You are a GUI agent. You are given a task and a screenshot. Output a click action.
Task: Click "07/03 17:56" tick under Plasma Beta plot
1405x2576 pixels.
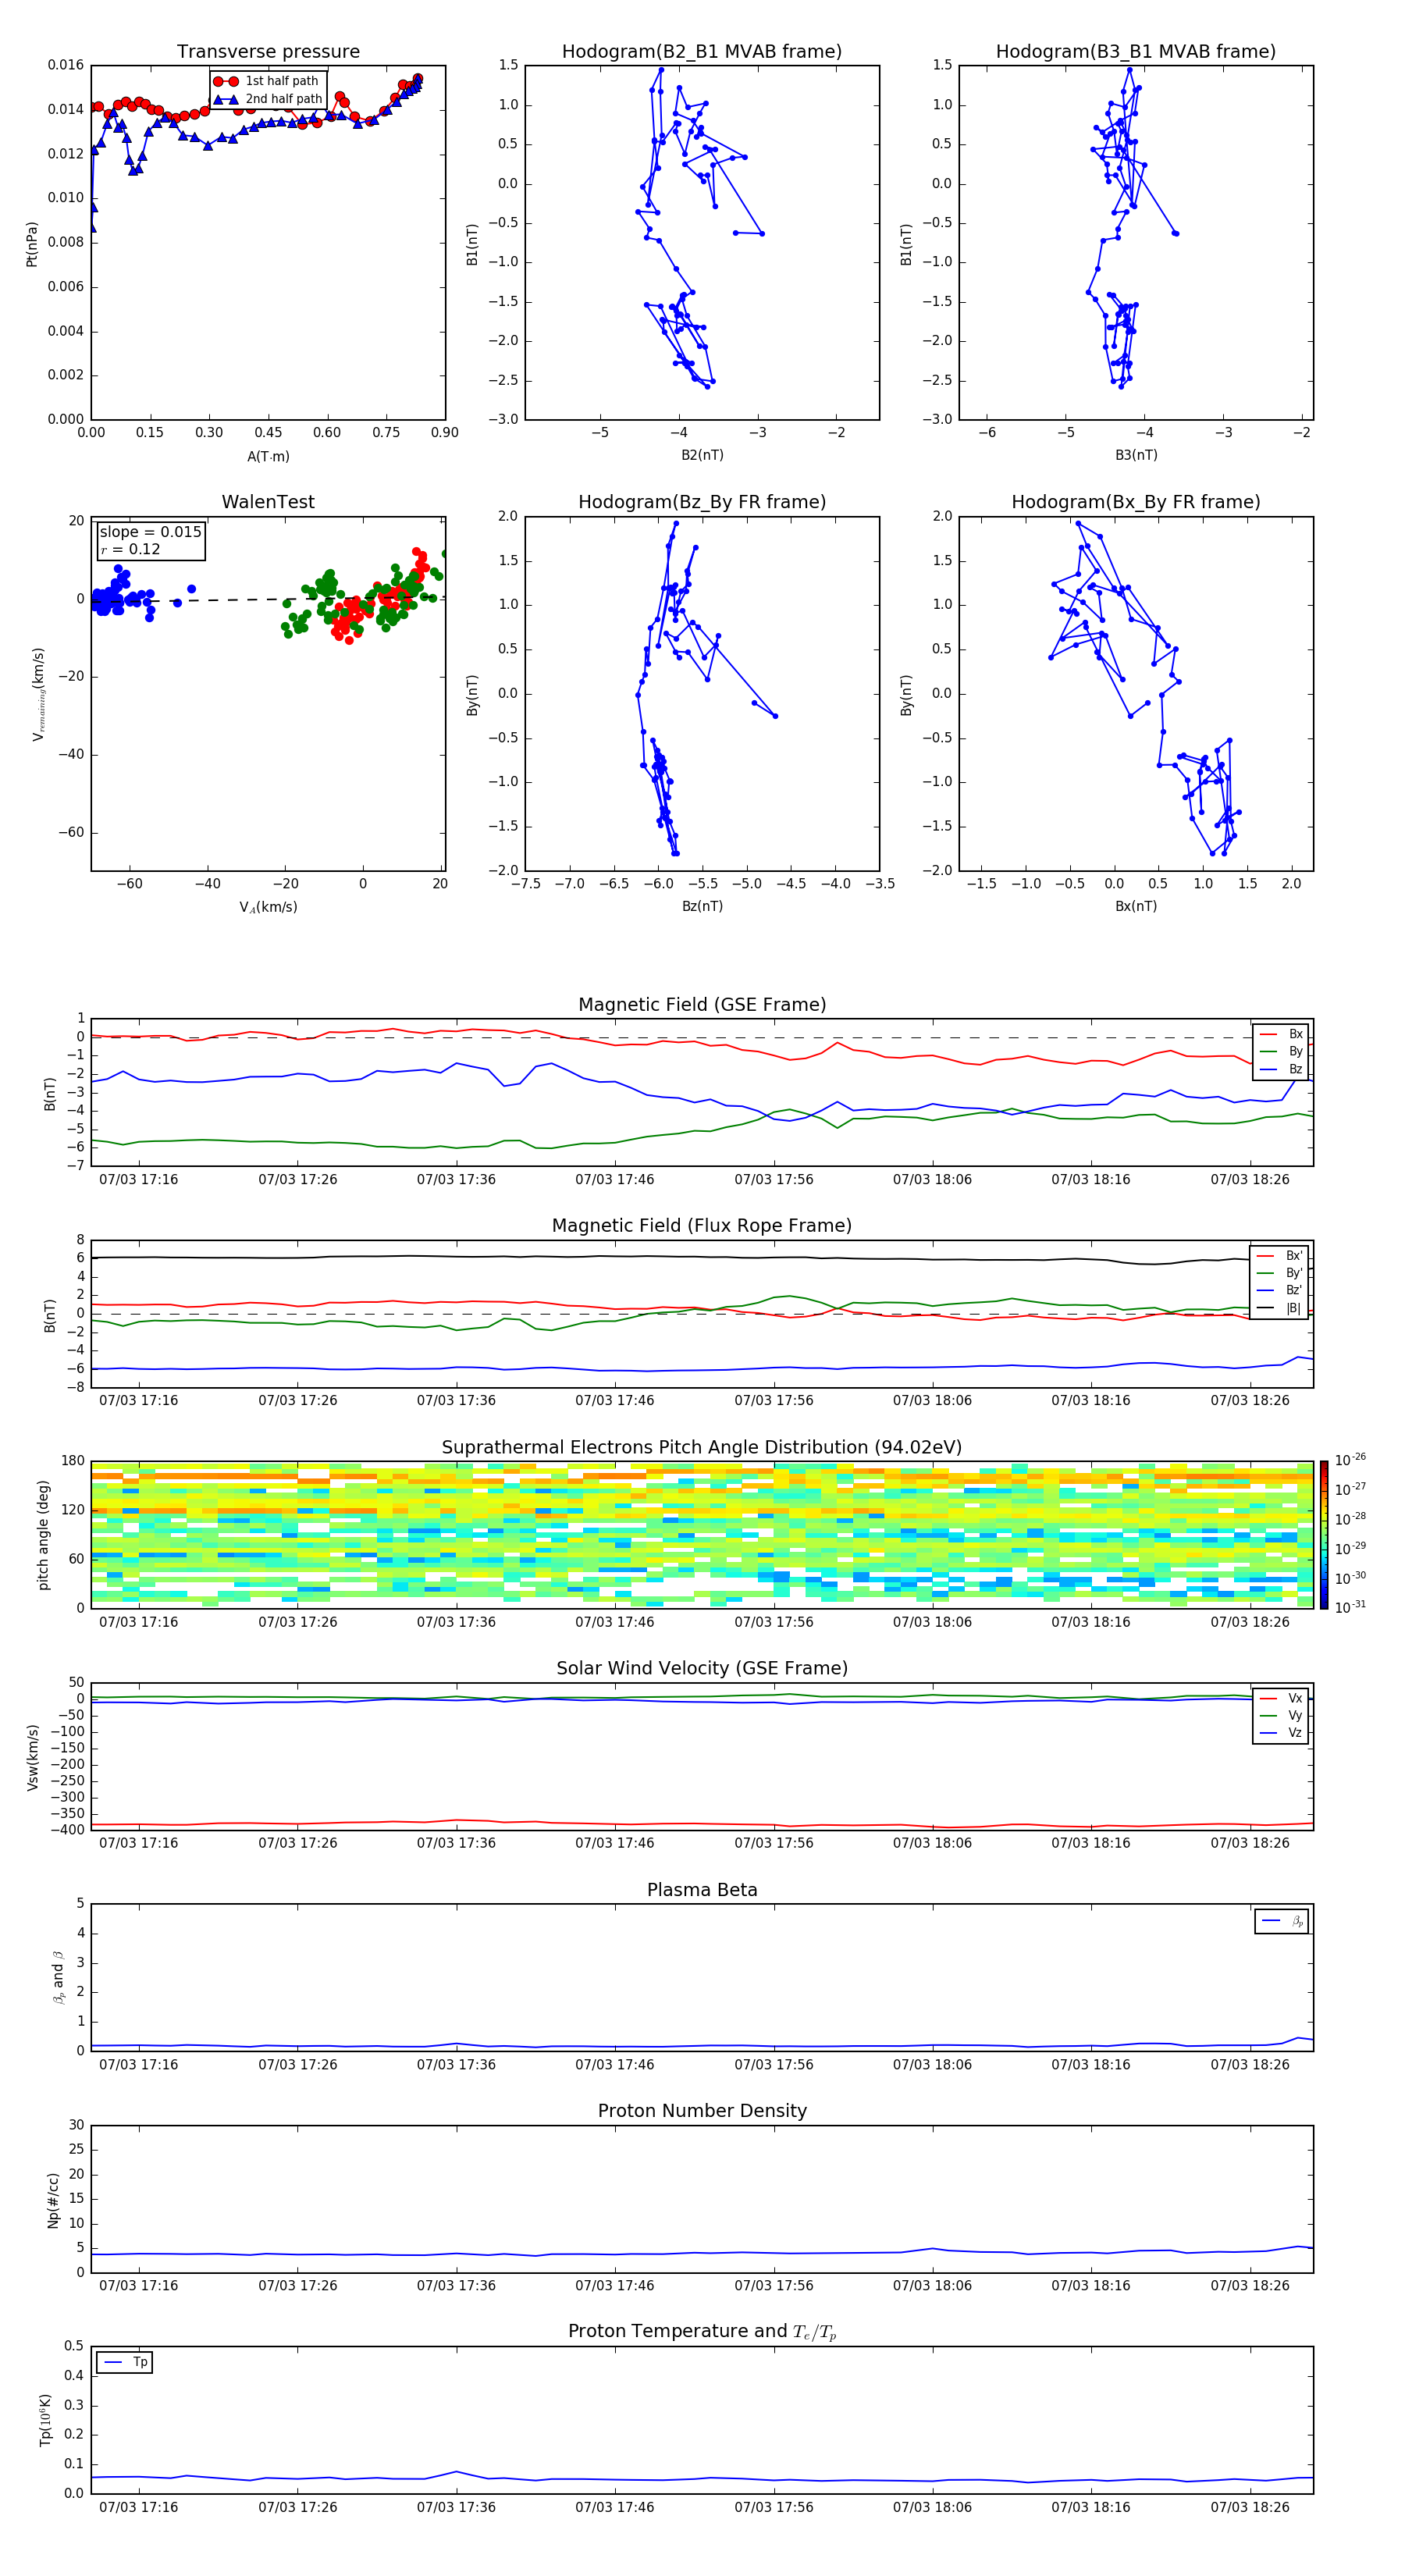click(x=774, y=2065)
